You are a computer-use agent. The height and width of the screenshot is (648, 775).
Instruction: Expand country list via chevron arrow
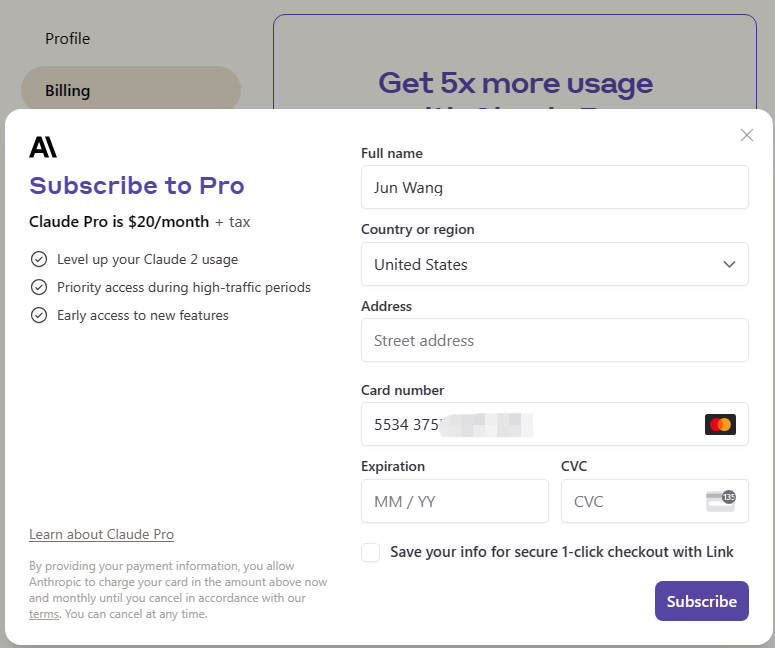click(729, 264)
